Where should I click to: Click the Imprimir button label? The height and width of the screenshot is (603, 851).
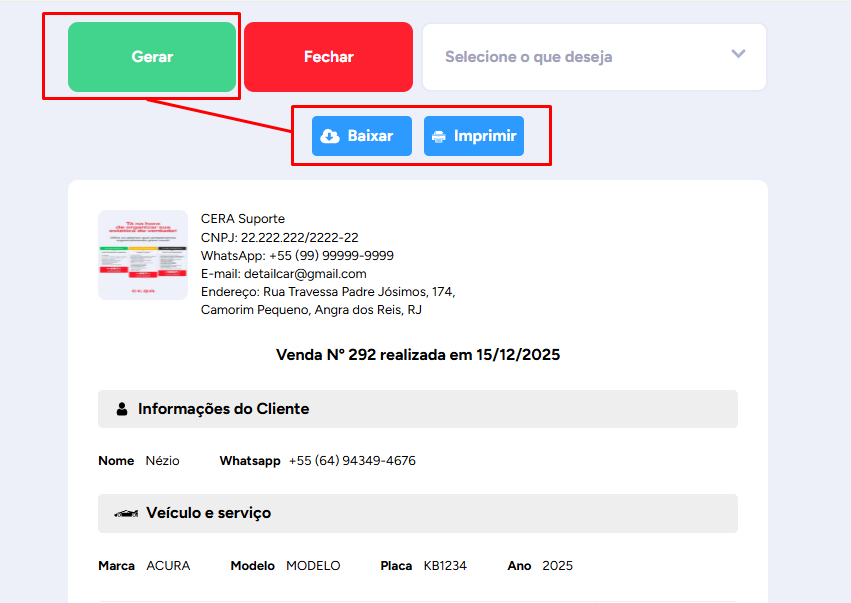click(485, 136)
